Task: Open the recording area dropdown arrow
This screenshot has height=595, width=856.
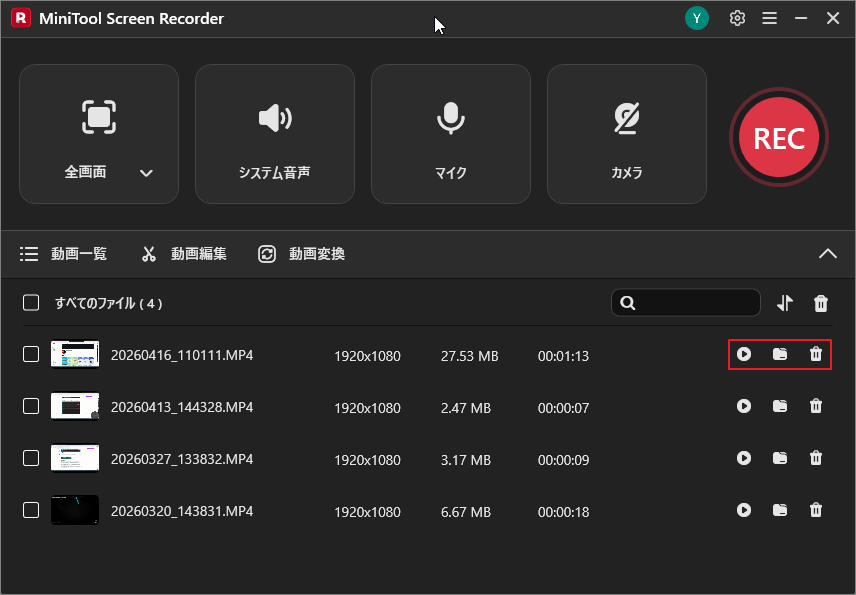Action: (x=146, y=172)
